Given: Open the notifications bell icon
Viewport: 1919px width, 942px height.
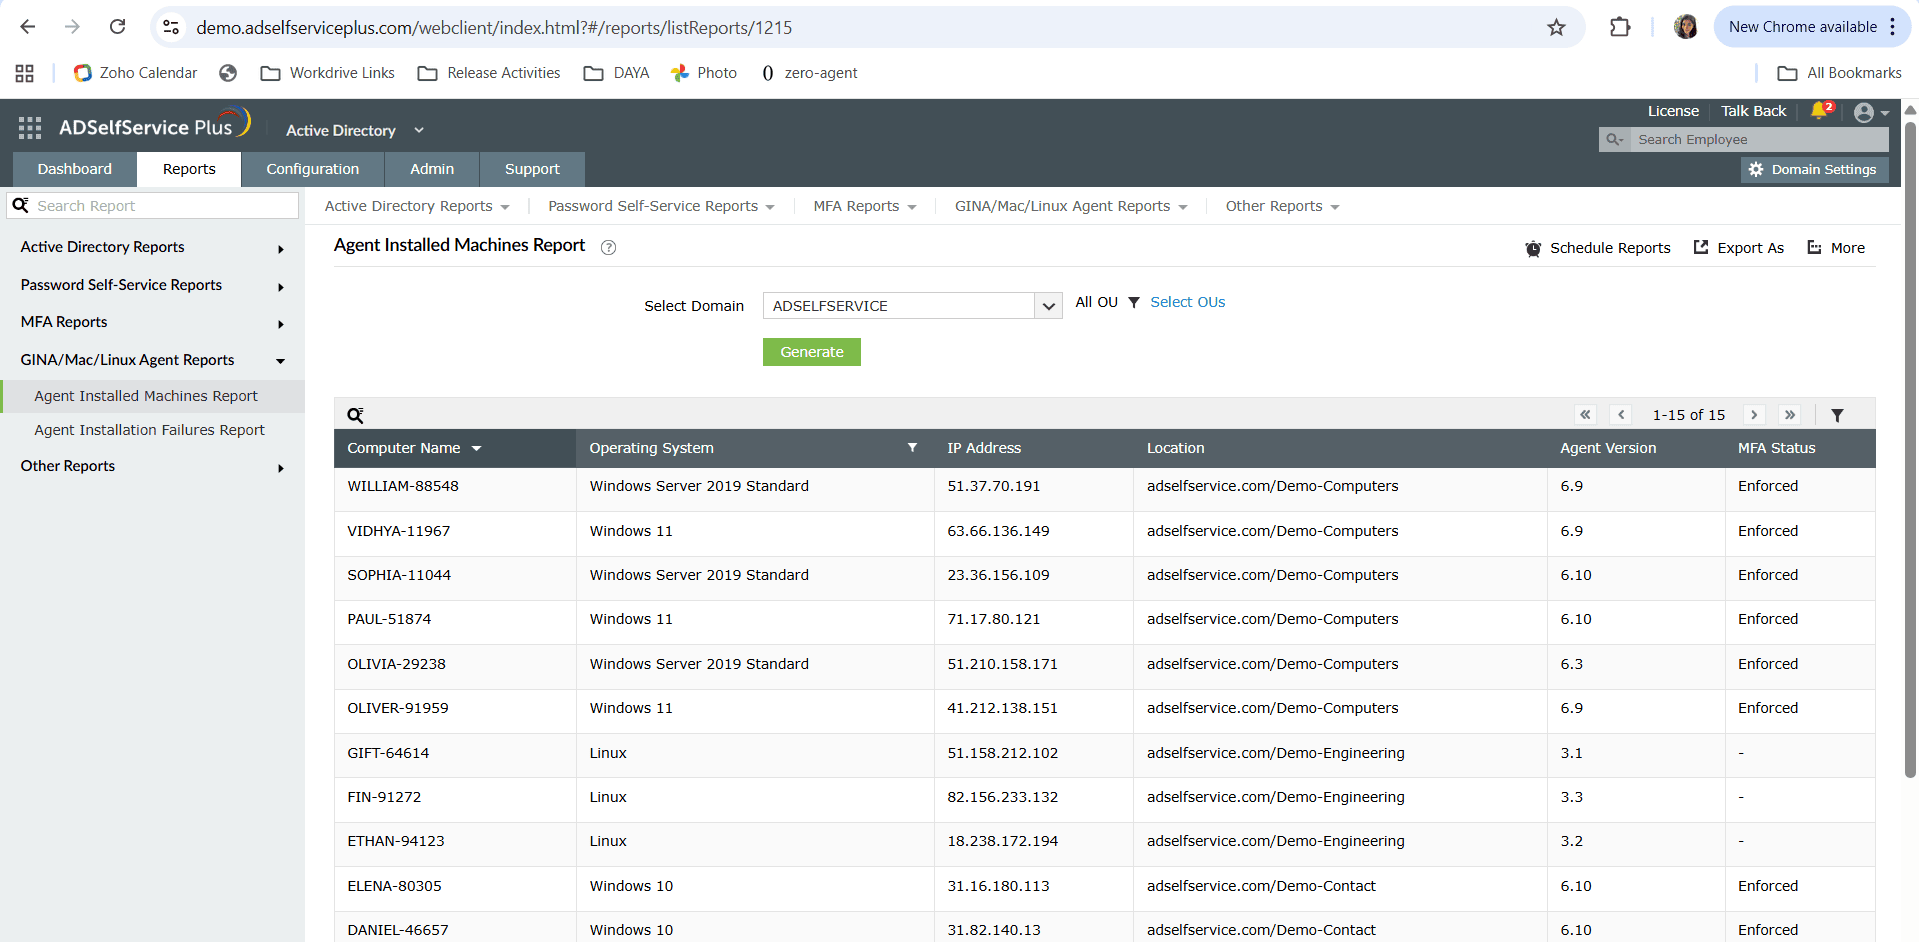Looking at the screenshot, I should tap(1820, 110).
